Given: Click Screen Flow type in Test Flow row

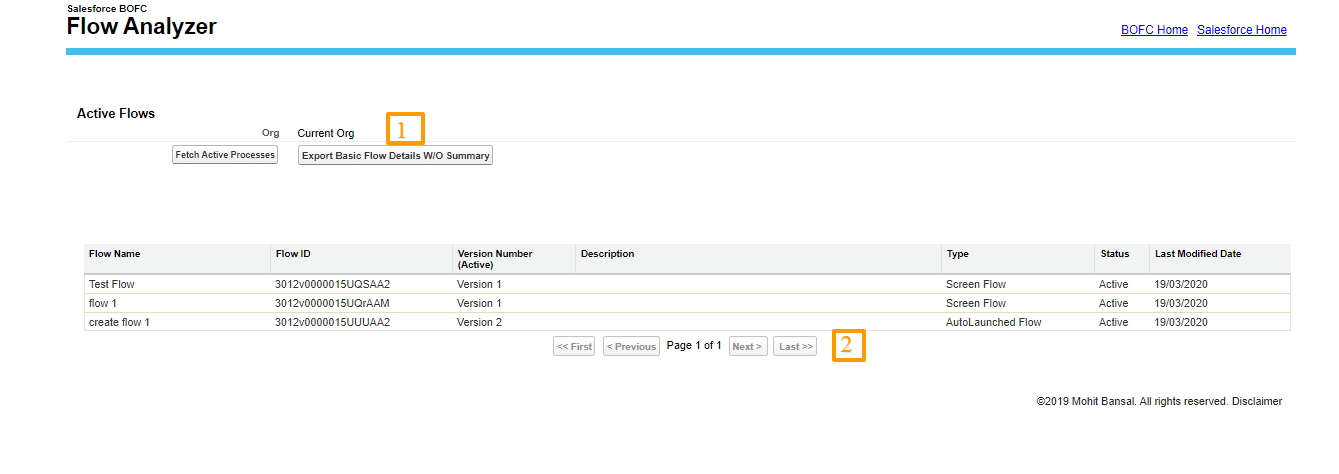Looking at the screenshot, I should pyautogui.click(x=976, y=284).
